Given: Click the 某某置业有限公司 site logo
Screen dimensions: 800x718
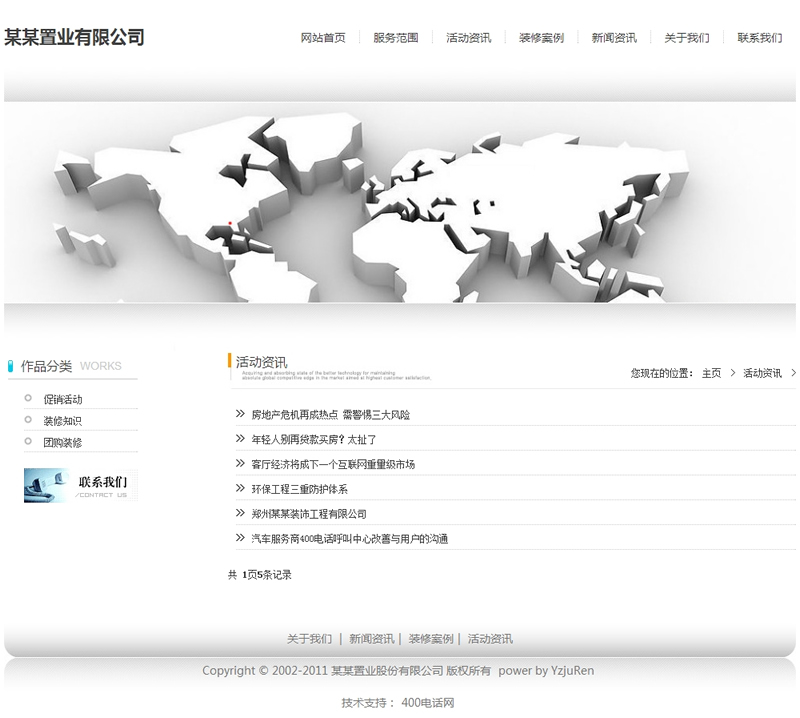Looking at the screenshot, I should (x=75, y=38).
